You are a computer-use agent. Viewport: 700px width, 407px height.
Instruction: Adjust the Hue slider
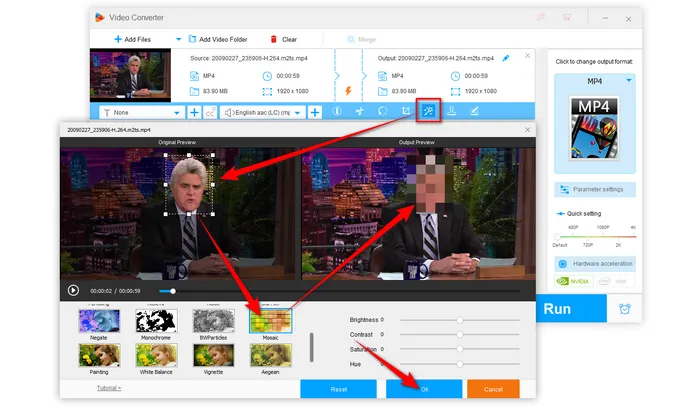459,364
